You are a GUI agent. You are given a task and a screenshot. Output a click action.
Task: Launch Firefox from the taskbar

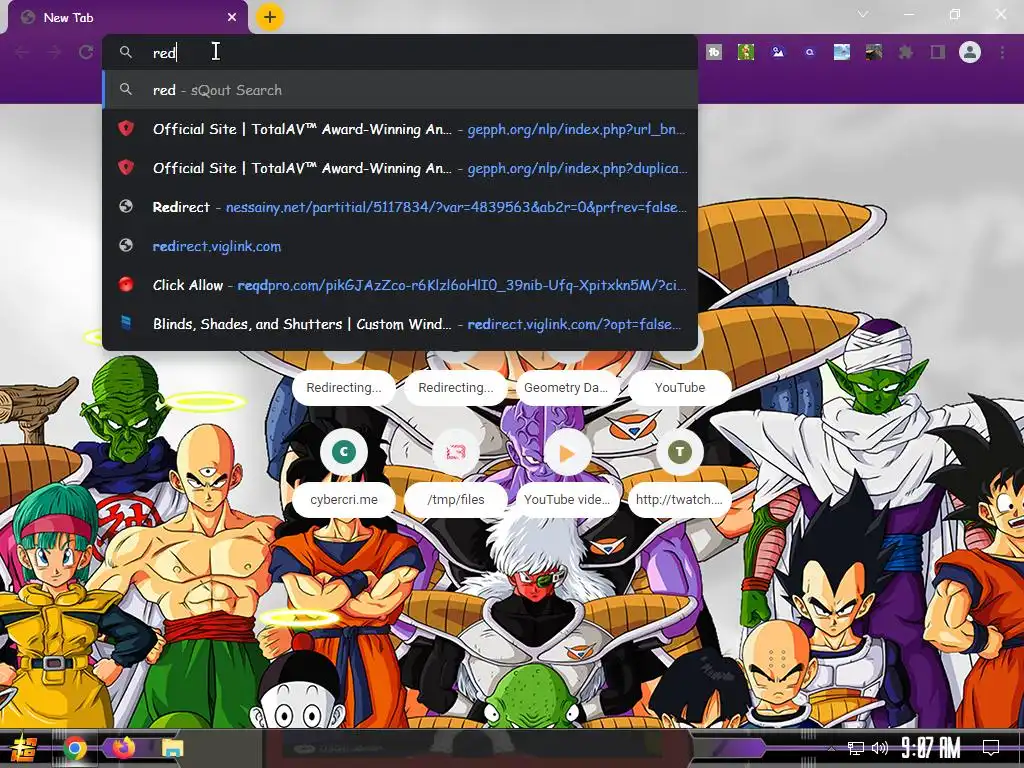tap(123, 747)
